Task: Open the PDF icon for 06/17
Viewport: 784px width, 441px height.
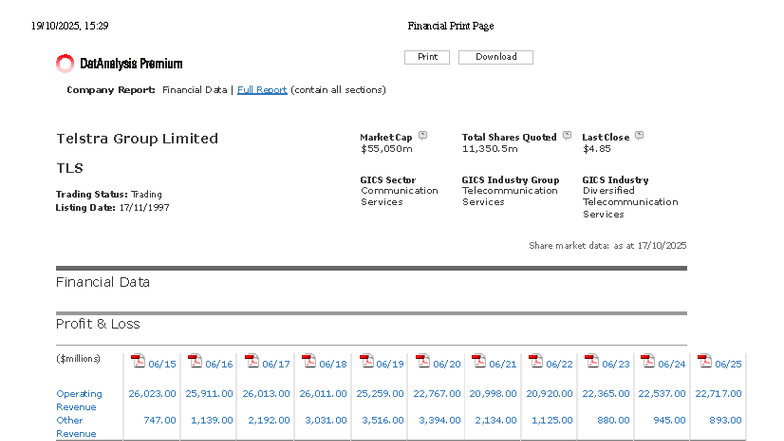Action: click(x=252, y=361)
